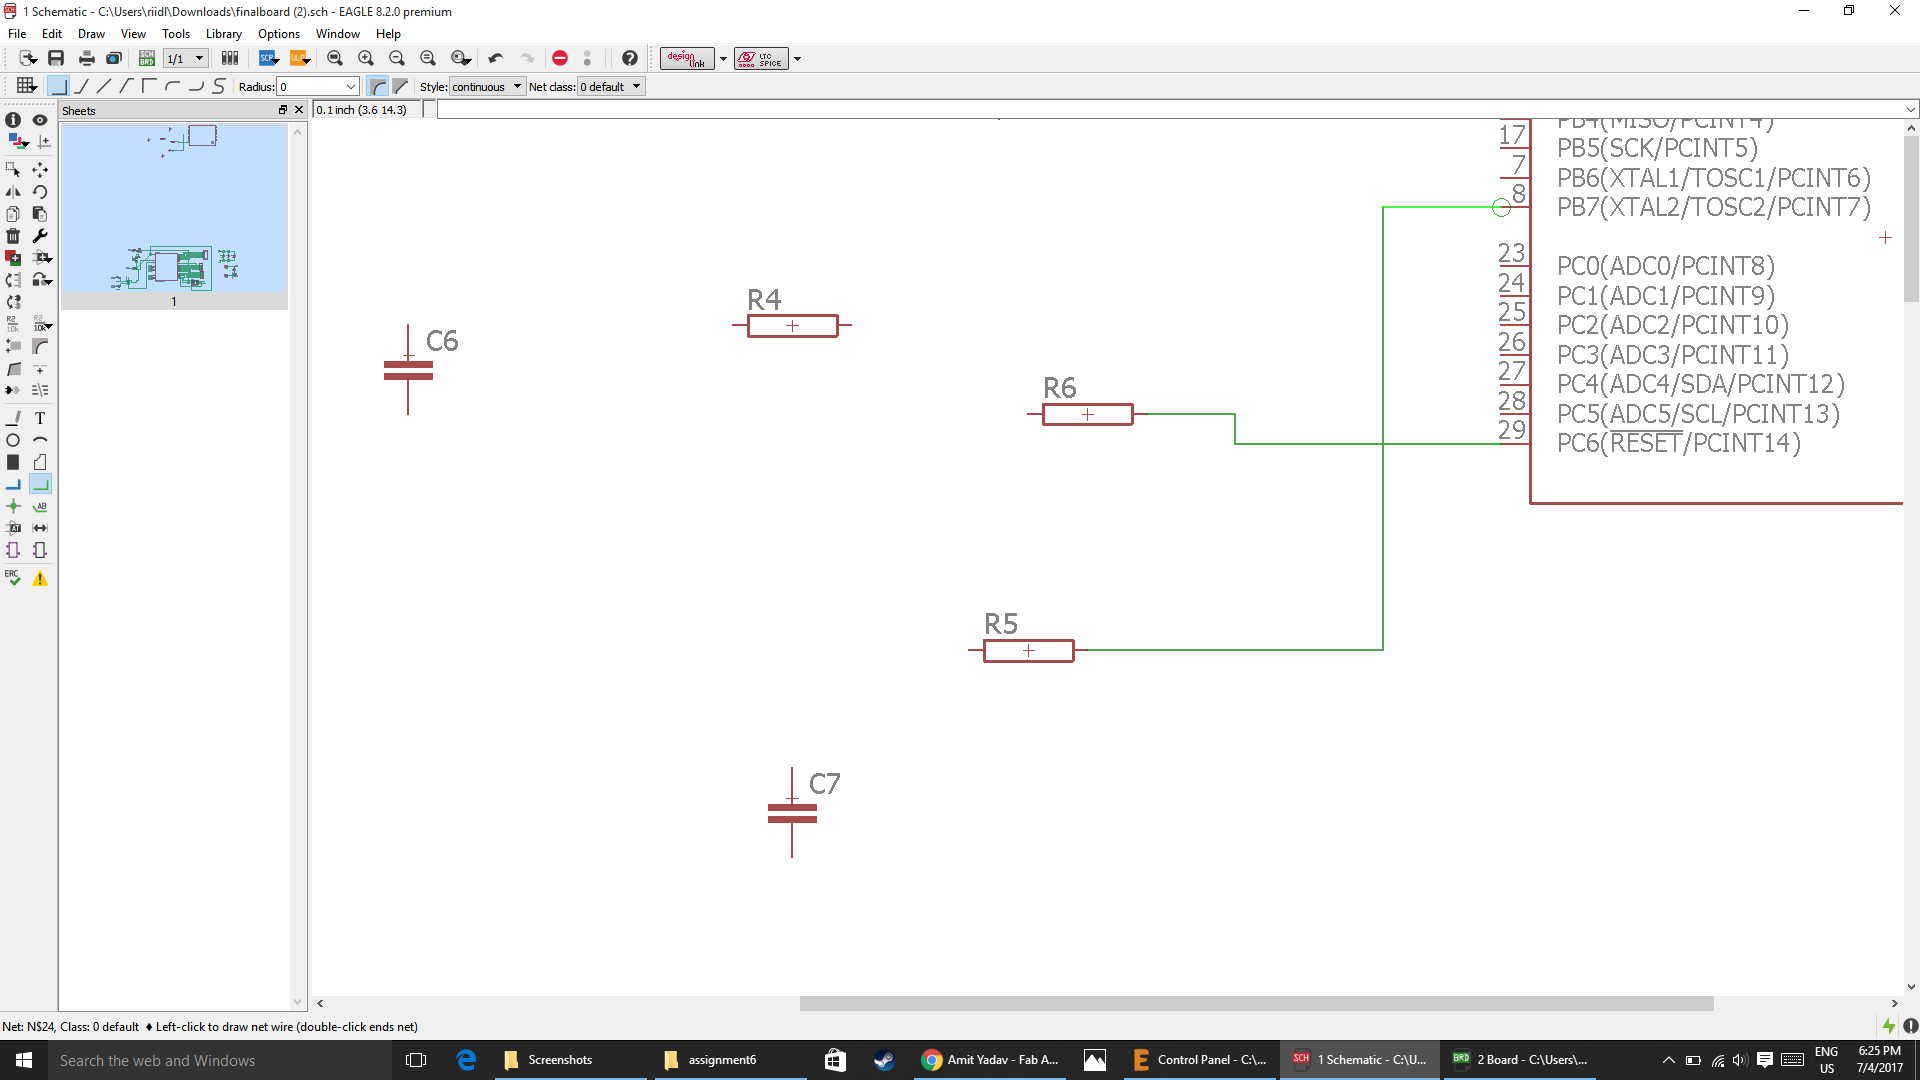
Task: Redraw the schematic view
Action: [428, 58]
